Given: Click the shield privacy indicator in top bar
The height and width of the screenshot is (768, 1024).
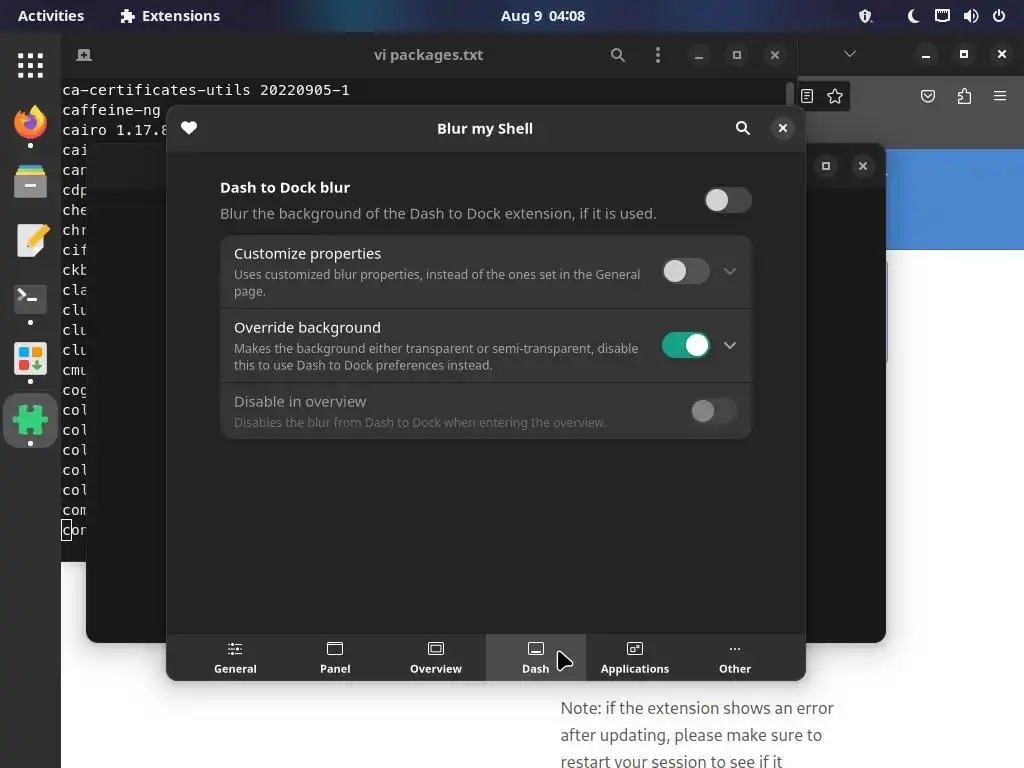Looking at the screenshot, I should coord(865,16).
